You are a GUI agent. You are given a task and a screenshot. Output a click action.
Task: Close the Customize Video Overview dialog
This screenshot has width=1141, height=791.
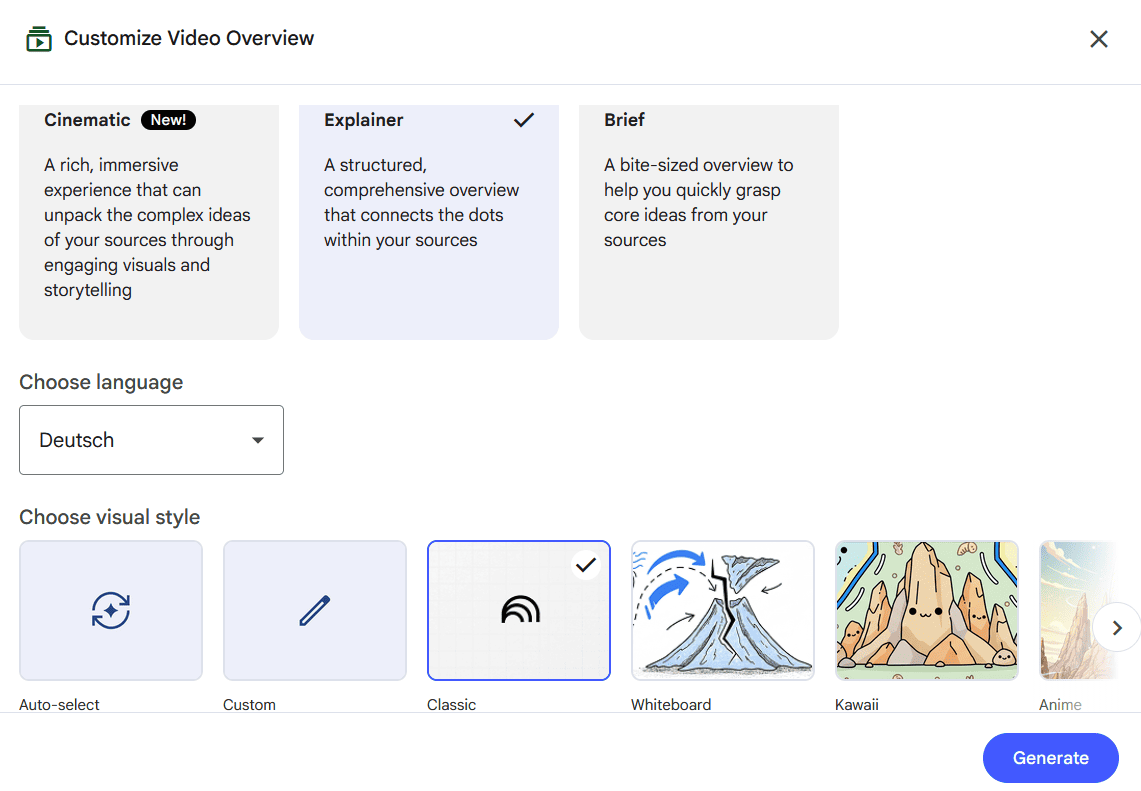(1098, 39)
